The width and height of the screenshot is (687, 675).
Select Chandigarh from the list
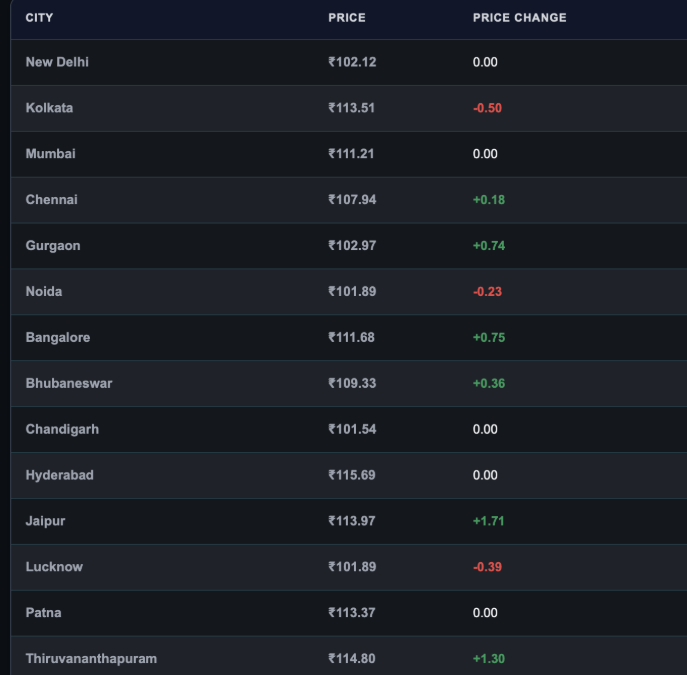[62, 429]
